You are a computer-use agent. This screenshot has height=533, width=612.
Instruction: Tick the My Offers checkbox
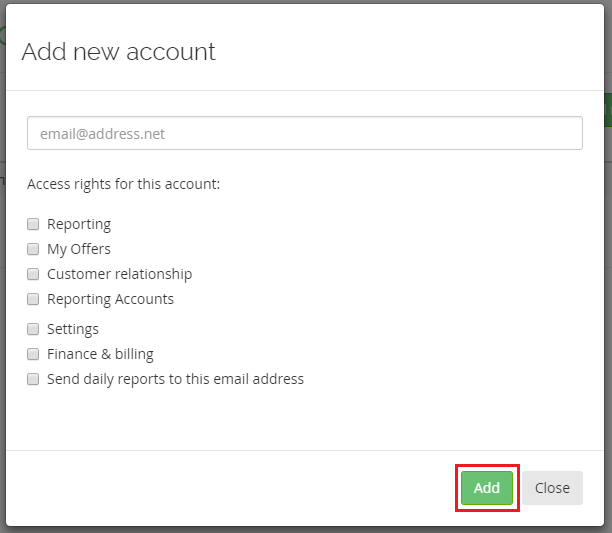click(33, 249)
